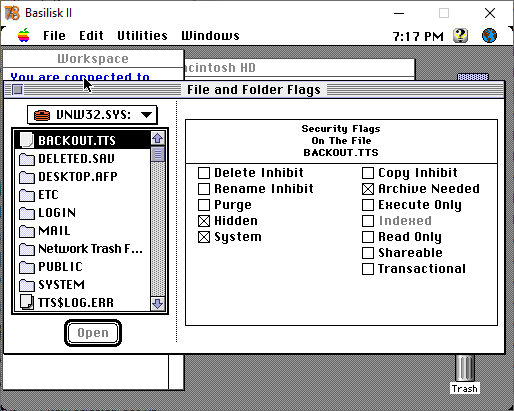
Task: Click the Security Flags header text
Action: 341,129
